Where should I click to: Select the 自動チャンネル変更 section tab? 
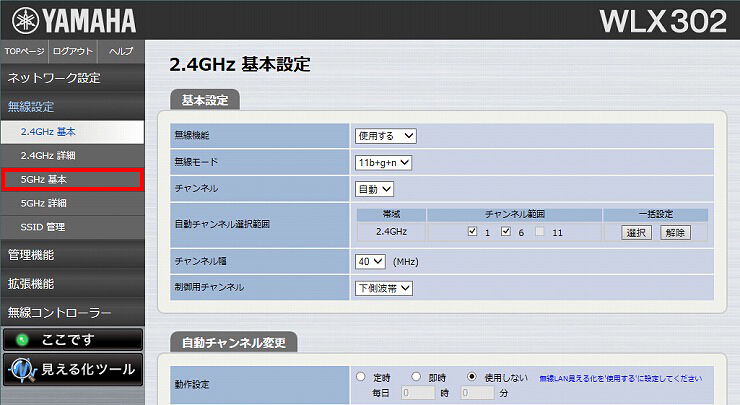(234, 342)
